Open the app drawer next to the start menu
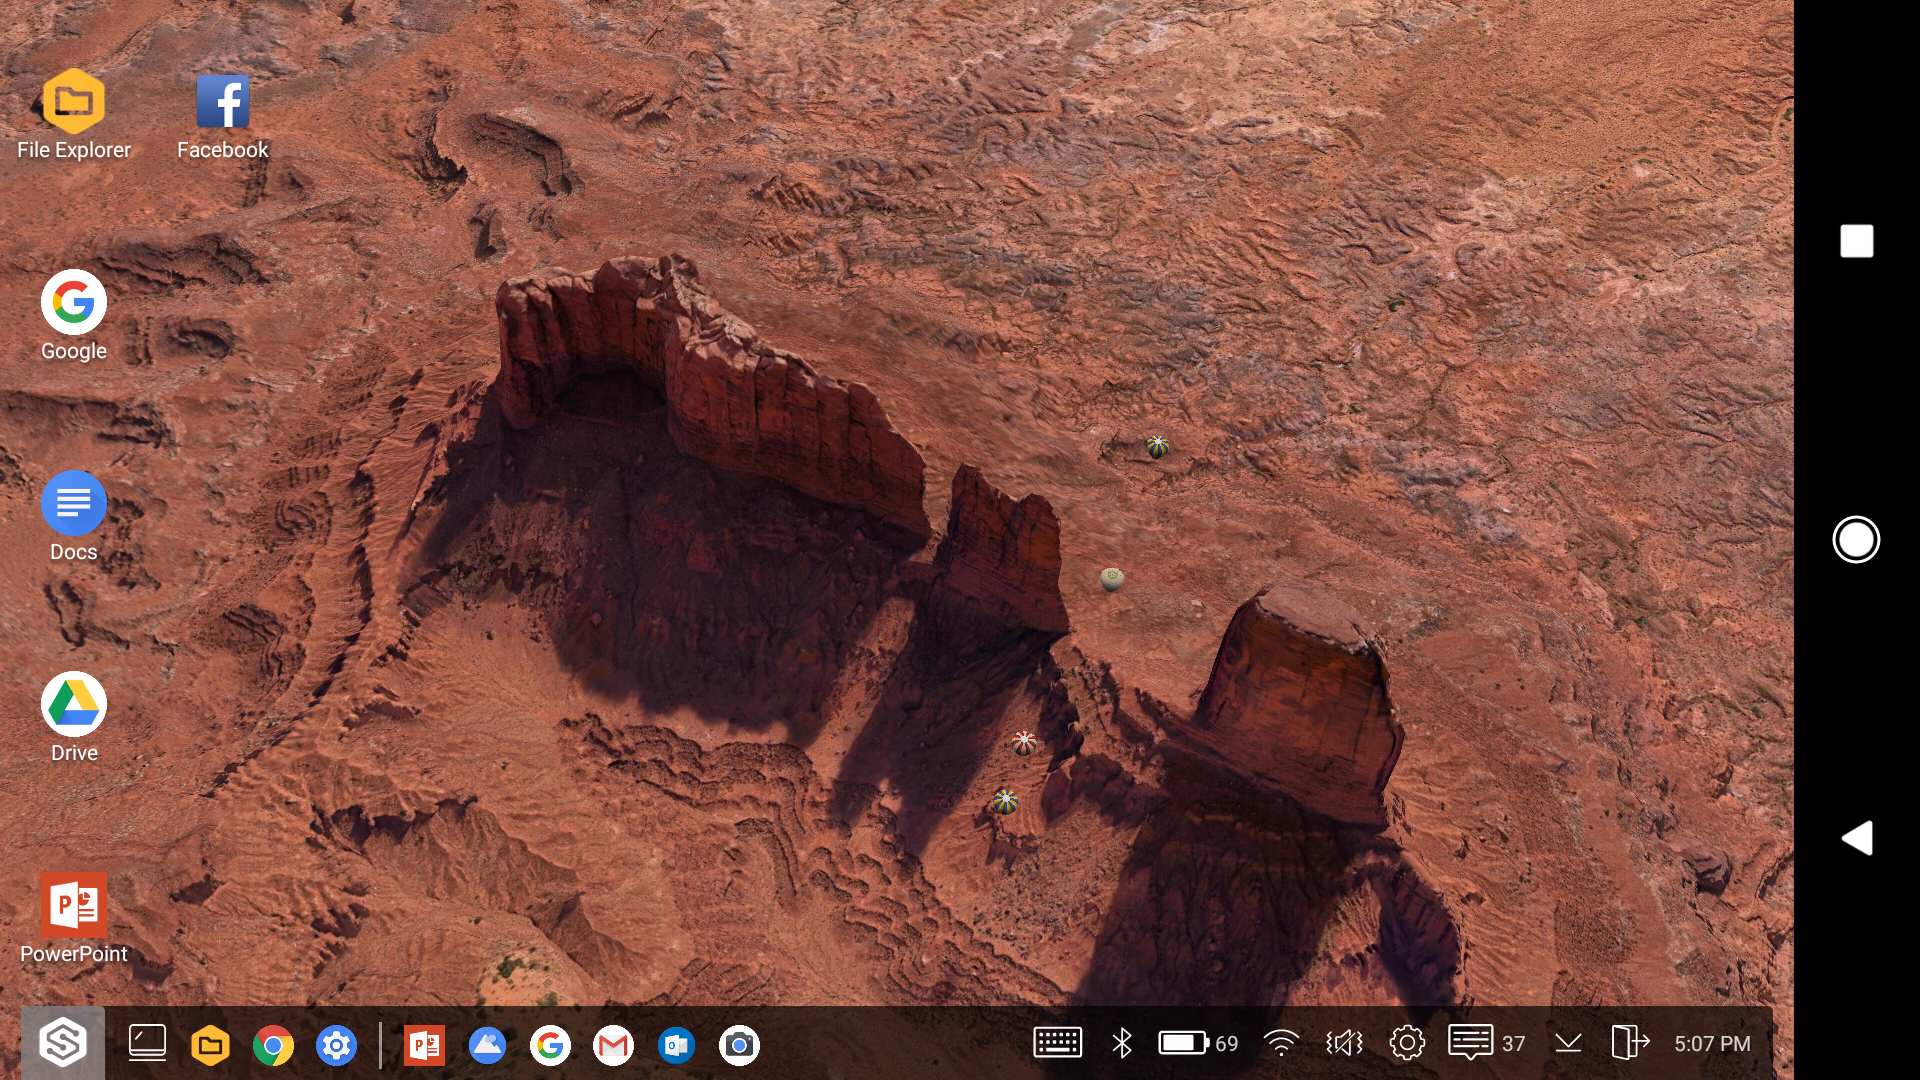This screenshot has height=1080, width=1920. click(146, 1043)
